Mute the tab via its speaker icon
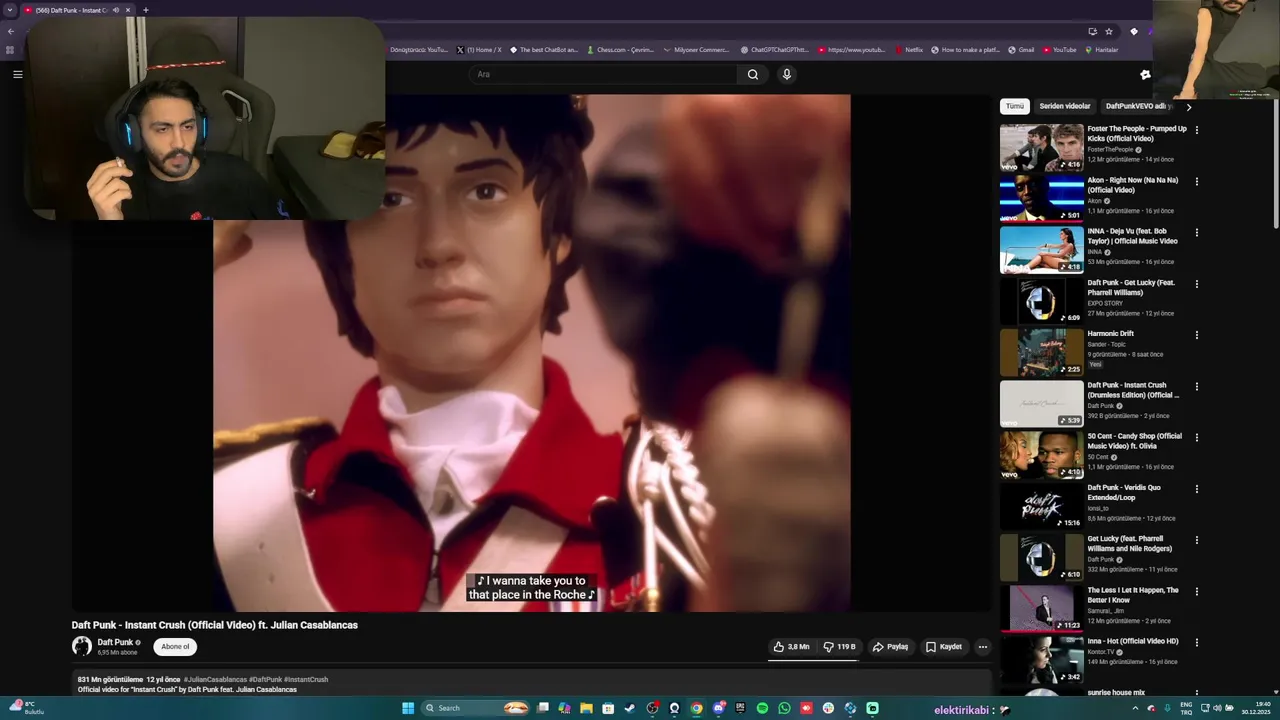Screen dimensions: 1280x720 pyautogui.click(x=116, y=10)
